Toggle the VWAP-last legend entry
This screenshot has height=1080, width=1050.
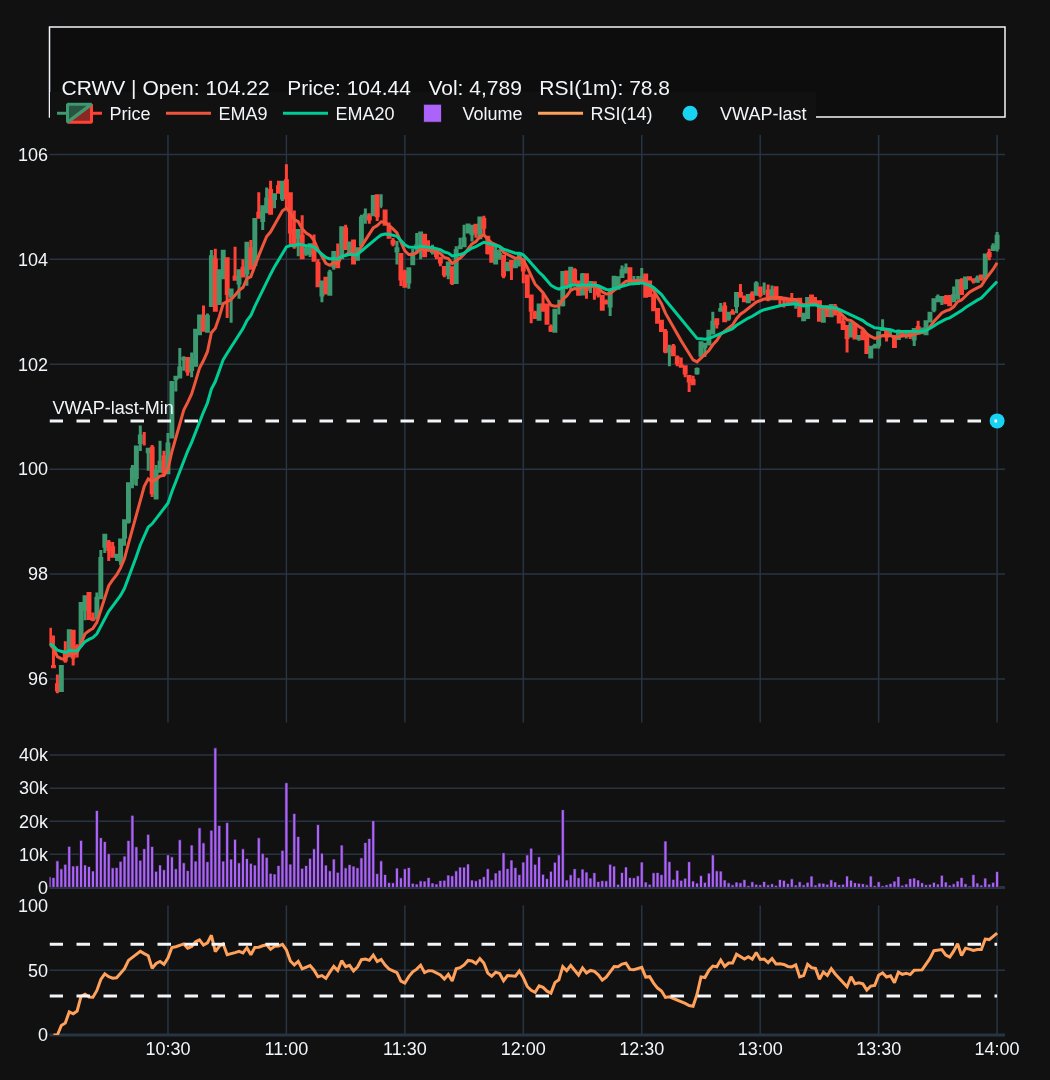coord(743,114)
